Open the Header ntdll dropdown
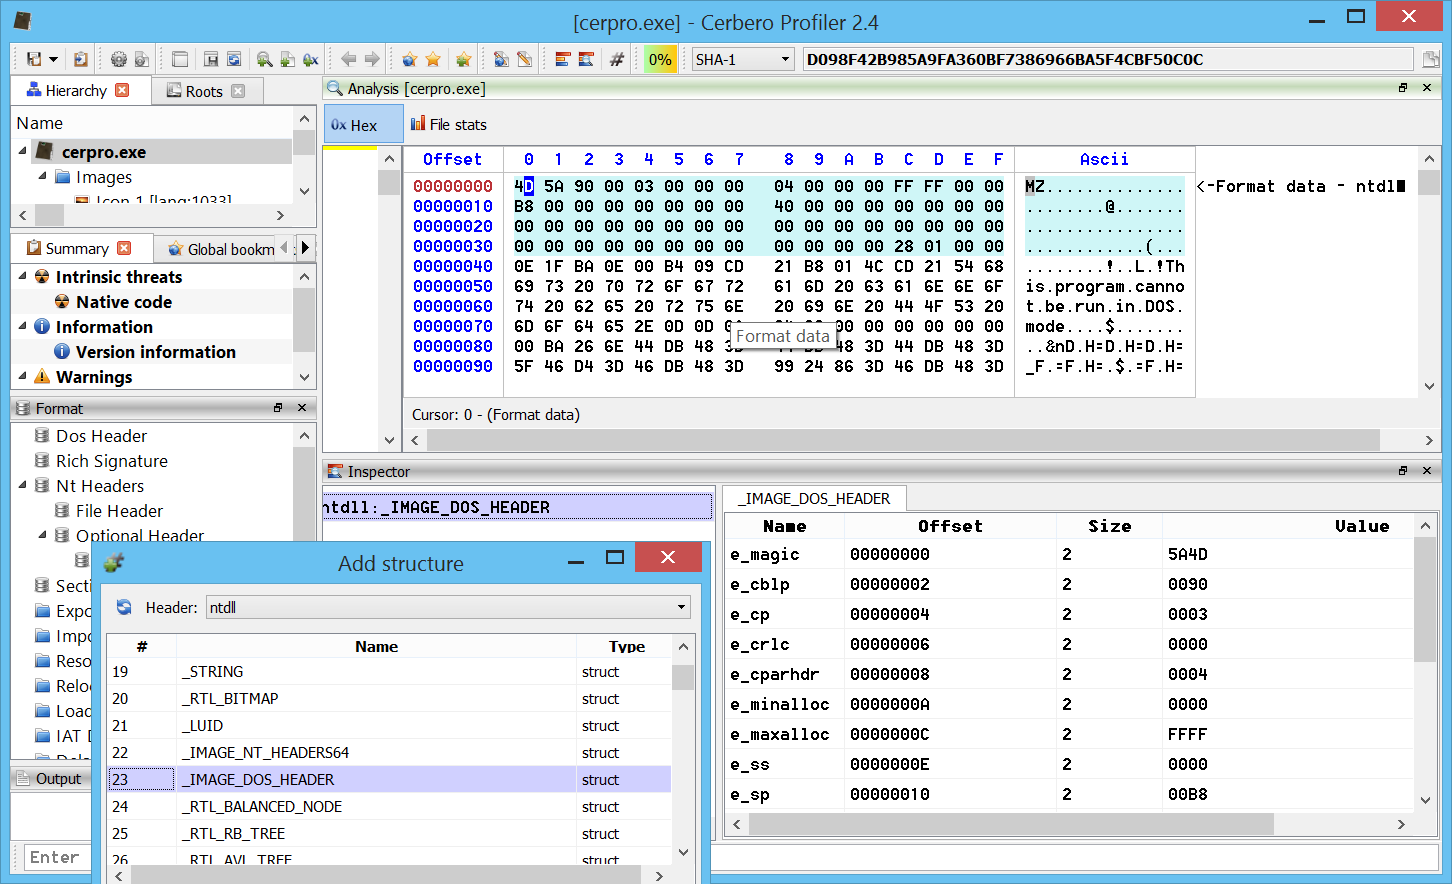Viewport: 1452px width, 884px height. (x=449, y=607)
